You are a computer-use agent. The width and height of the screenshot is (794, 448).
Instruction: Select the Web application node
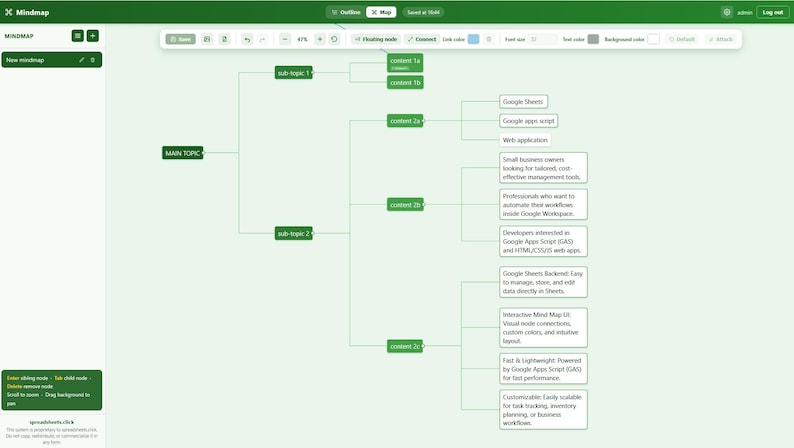(525, 140)
